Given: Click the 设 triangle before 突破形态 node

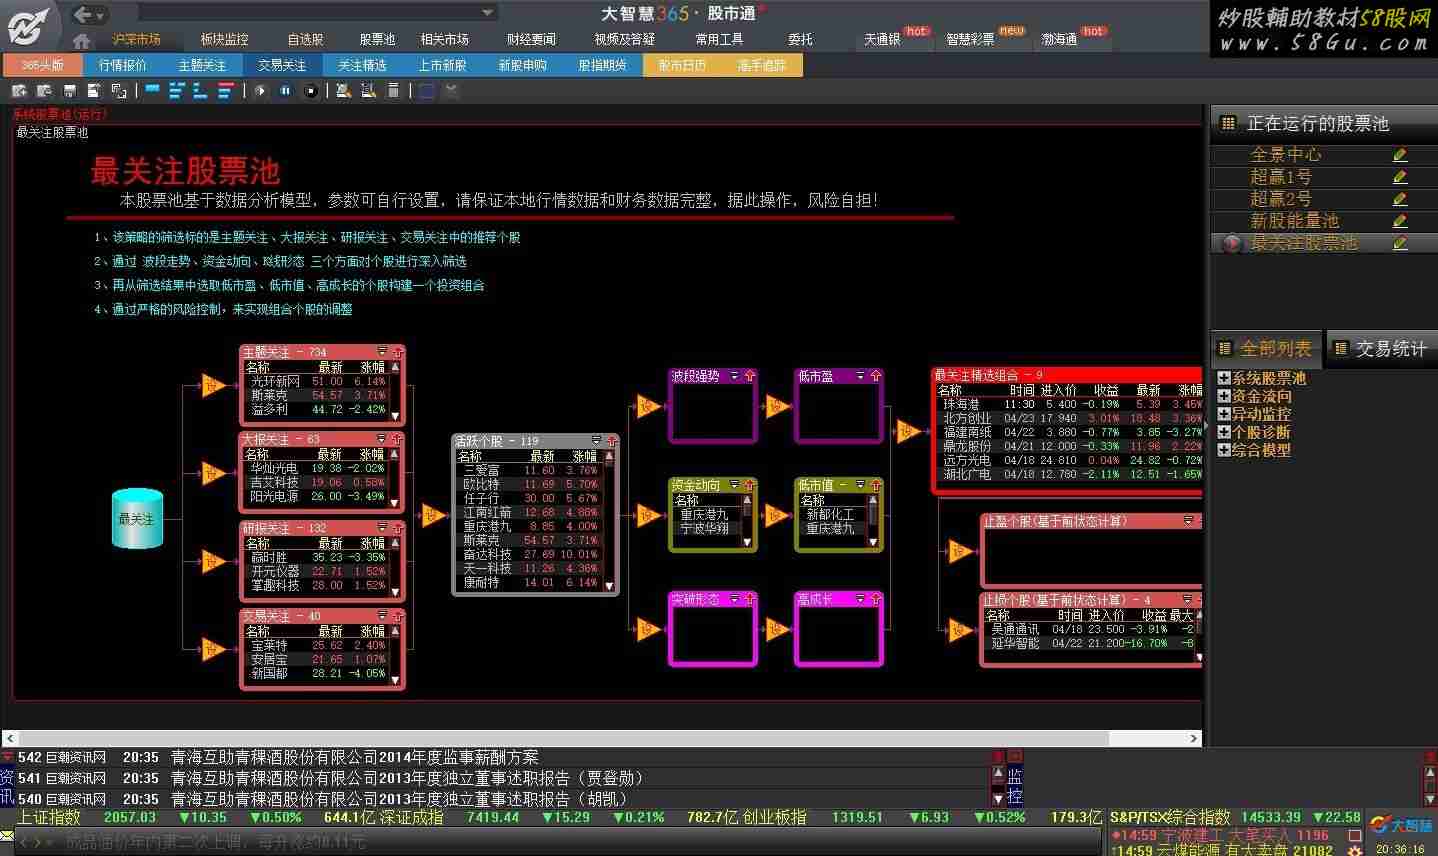Looking at the screenshot, I should [647, 628].
